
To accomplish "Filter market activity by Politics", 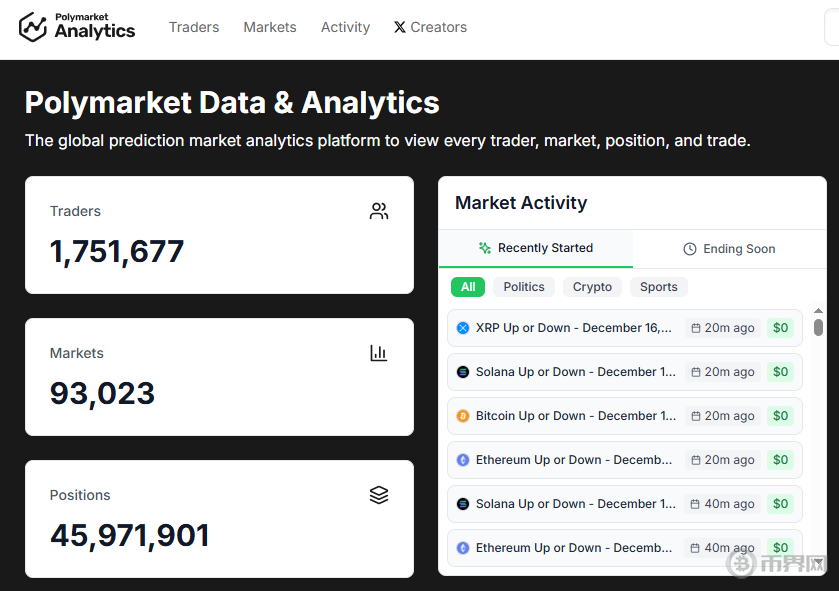I will (524, 287).
